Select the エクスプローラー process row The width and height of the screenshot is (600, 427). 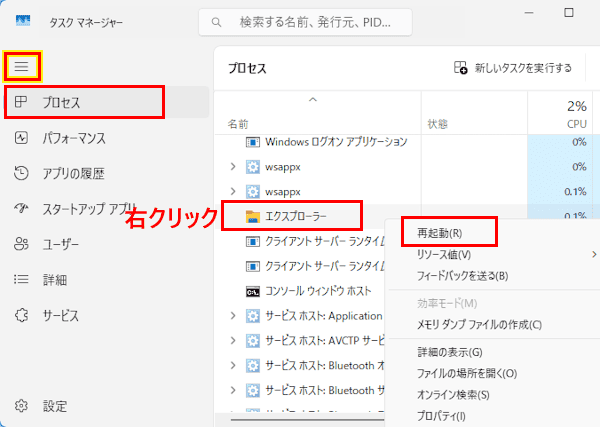300,215
